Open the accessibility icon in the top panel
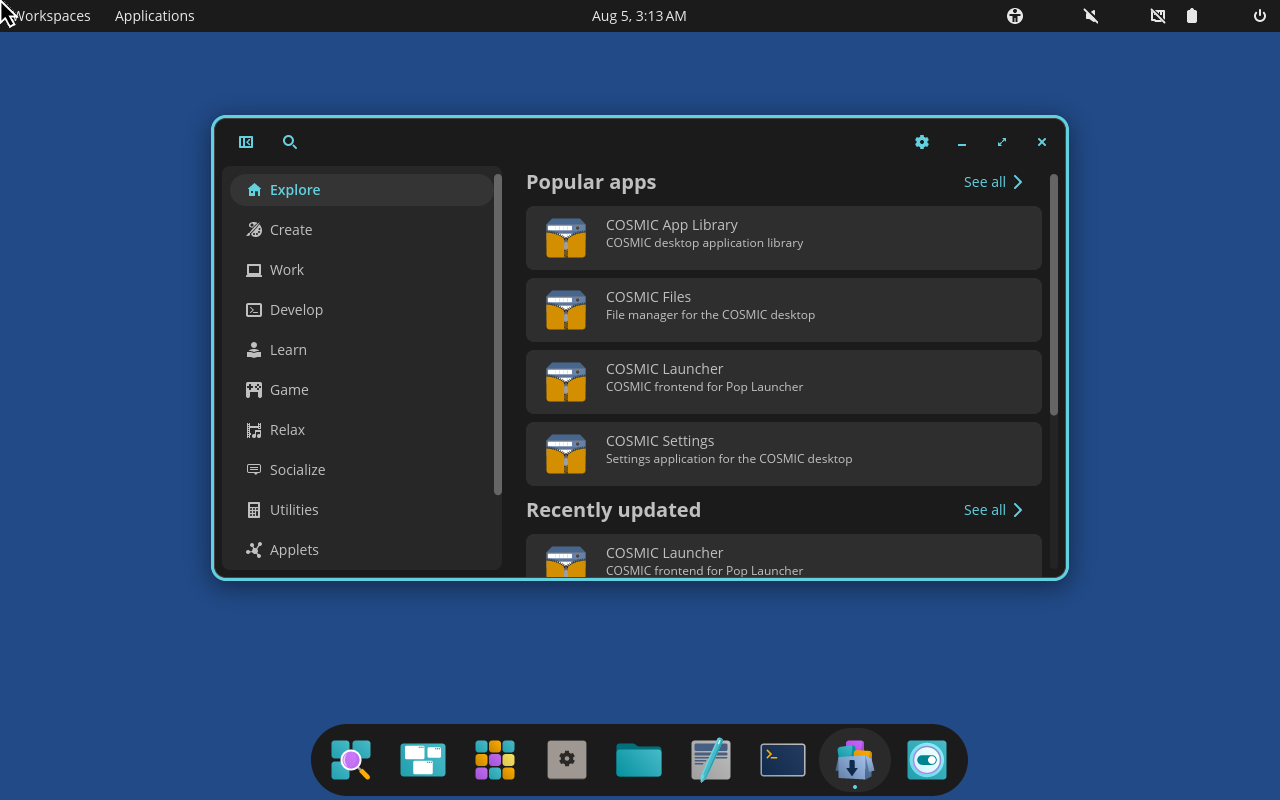Image resolution: width=1280 pixels, height=800 pixels. click(1015, 16)
